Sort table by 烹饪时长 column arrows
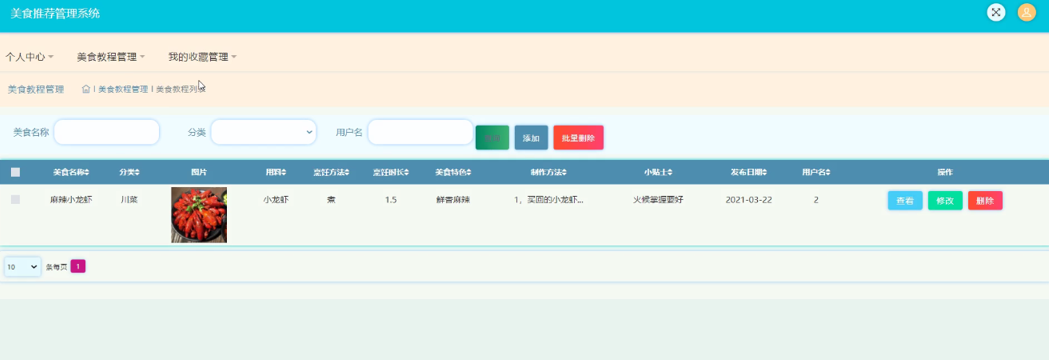This screenshot has width=1049, height=360. point(407,173)
